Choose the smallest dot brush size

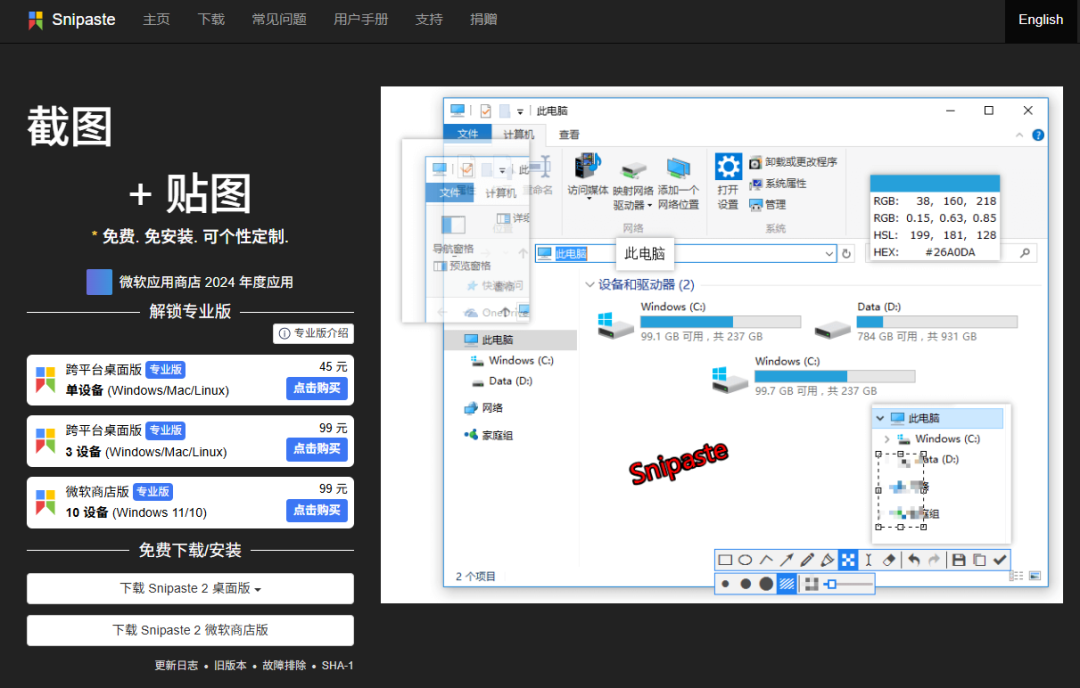point(725,584)
